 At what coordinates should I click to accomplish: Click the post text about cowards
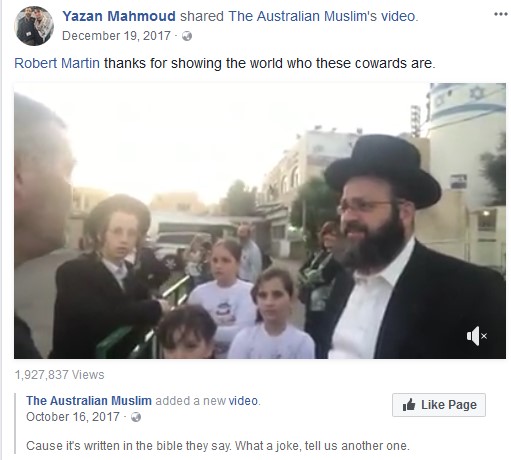point(270,63)
